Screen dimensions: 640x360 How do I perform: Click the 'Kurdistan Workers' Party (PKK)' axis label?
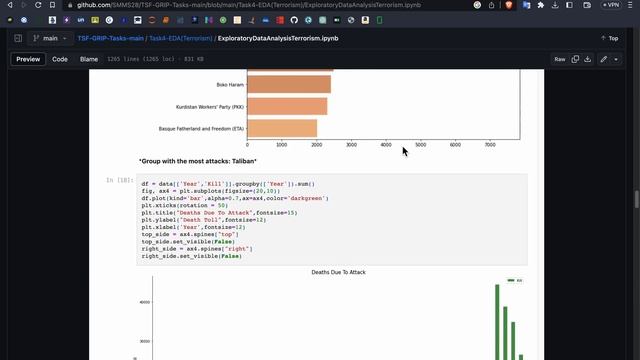pos(210,107)
